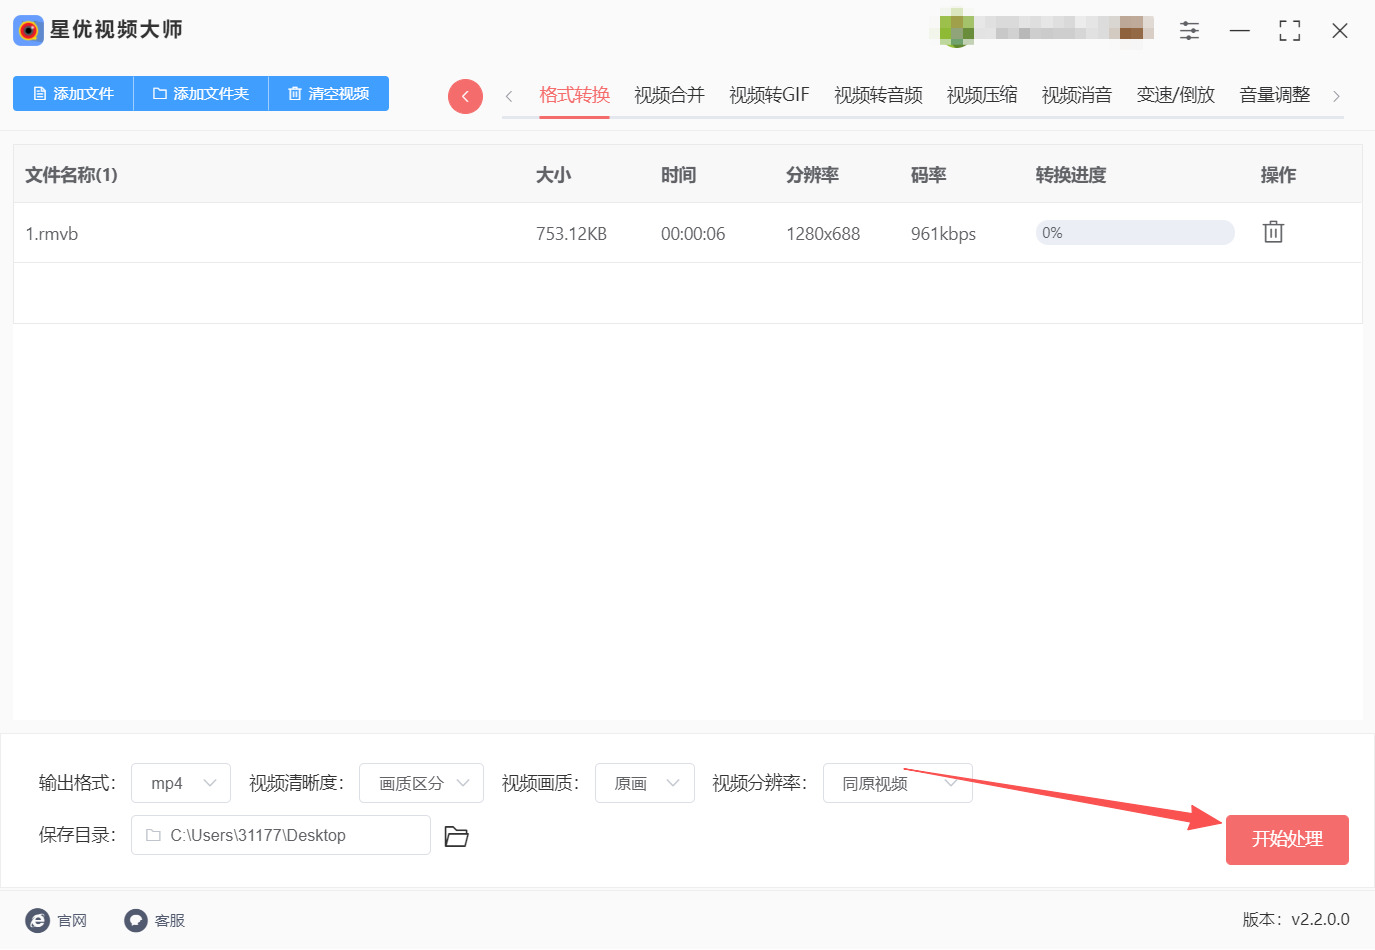Click the right chevron to scroll tabs
Screen dimensions: 1375x950
pyautogui.click(x=1337, y=95)
